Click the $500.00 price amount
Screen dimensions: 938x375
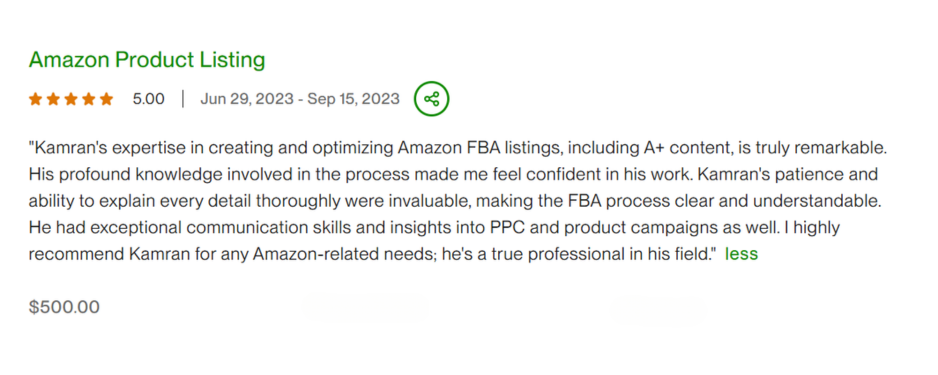[x=64, y=307]
